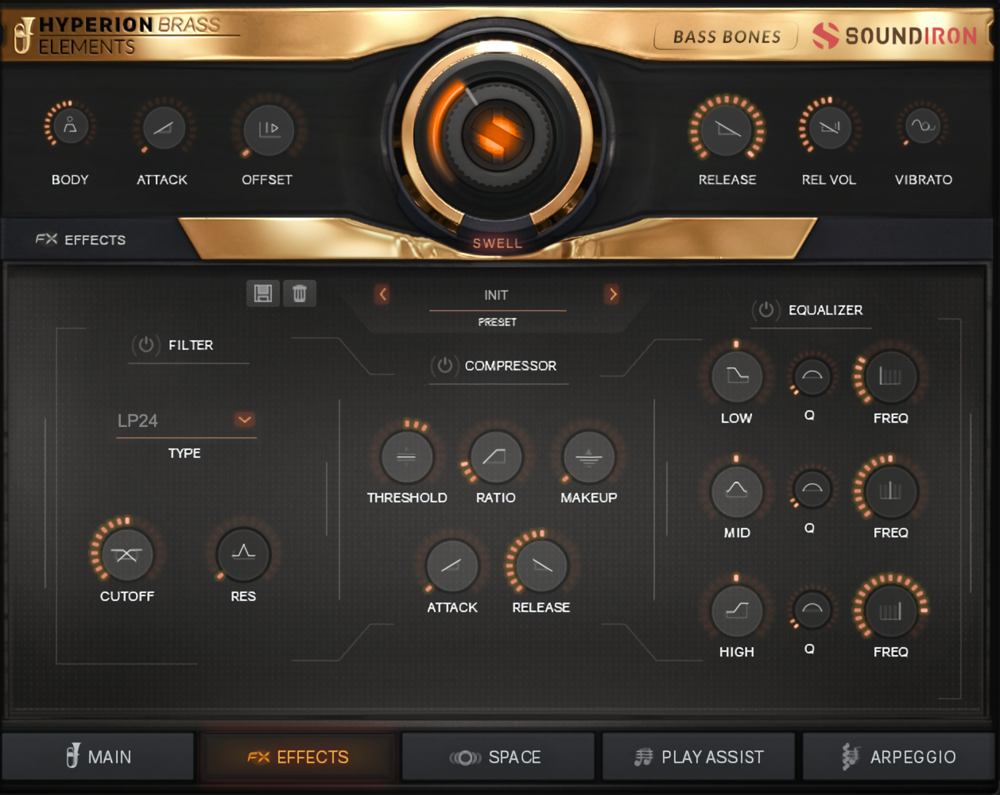Open the Play Assist page
This screenshot has width=1000, height=795.
[x=698, y=757]
